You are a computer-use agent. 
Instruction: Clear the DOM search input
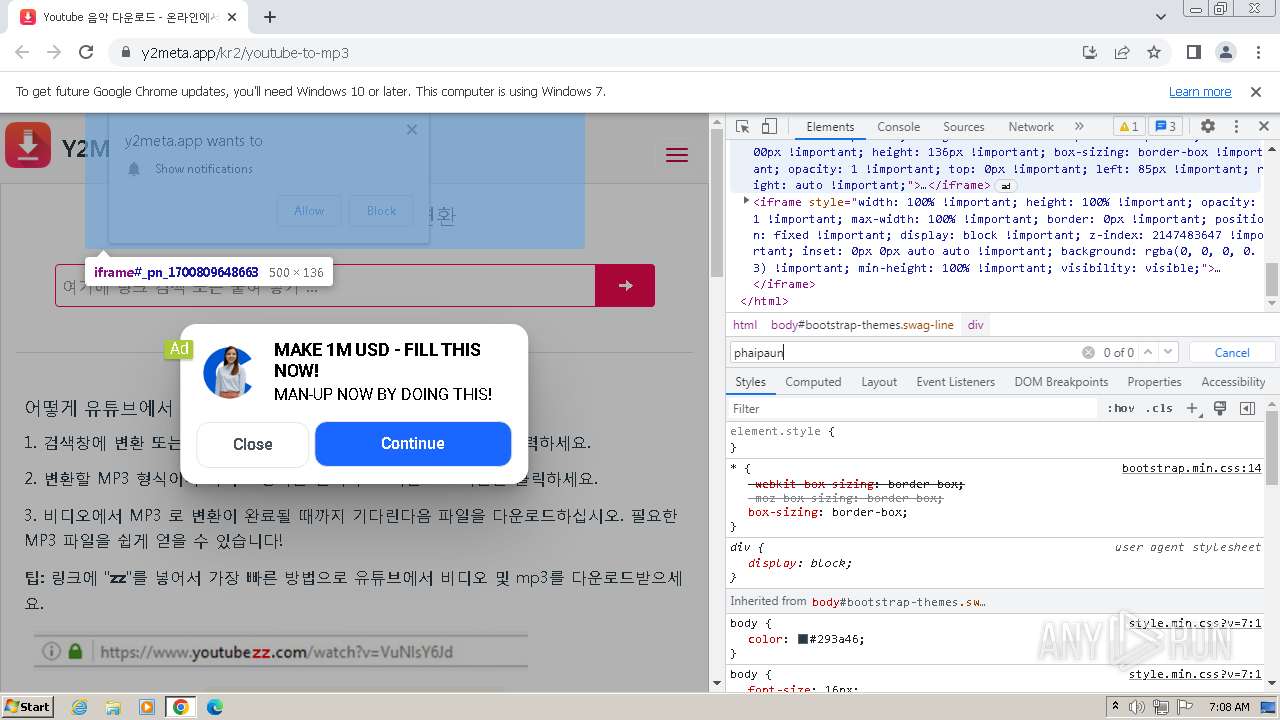tap(1088, 352)
